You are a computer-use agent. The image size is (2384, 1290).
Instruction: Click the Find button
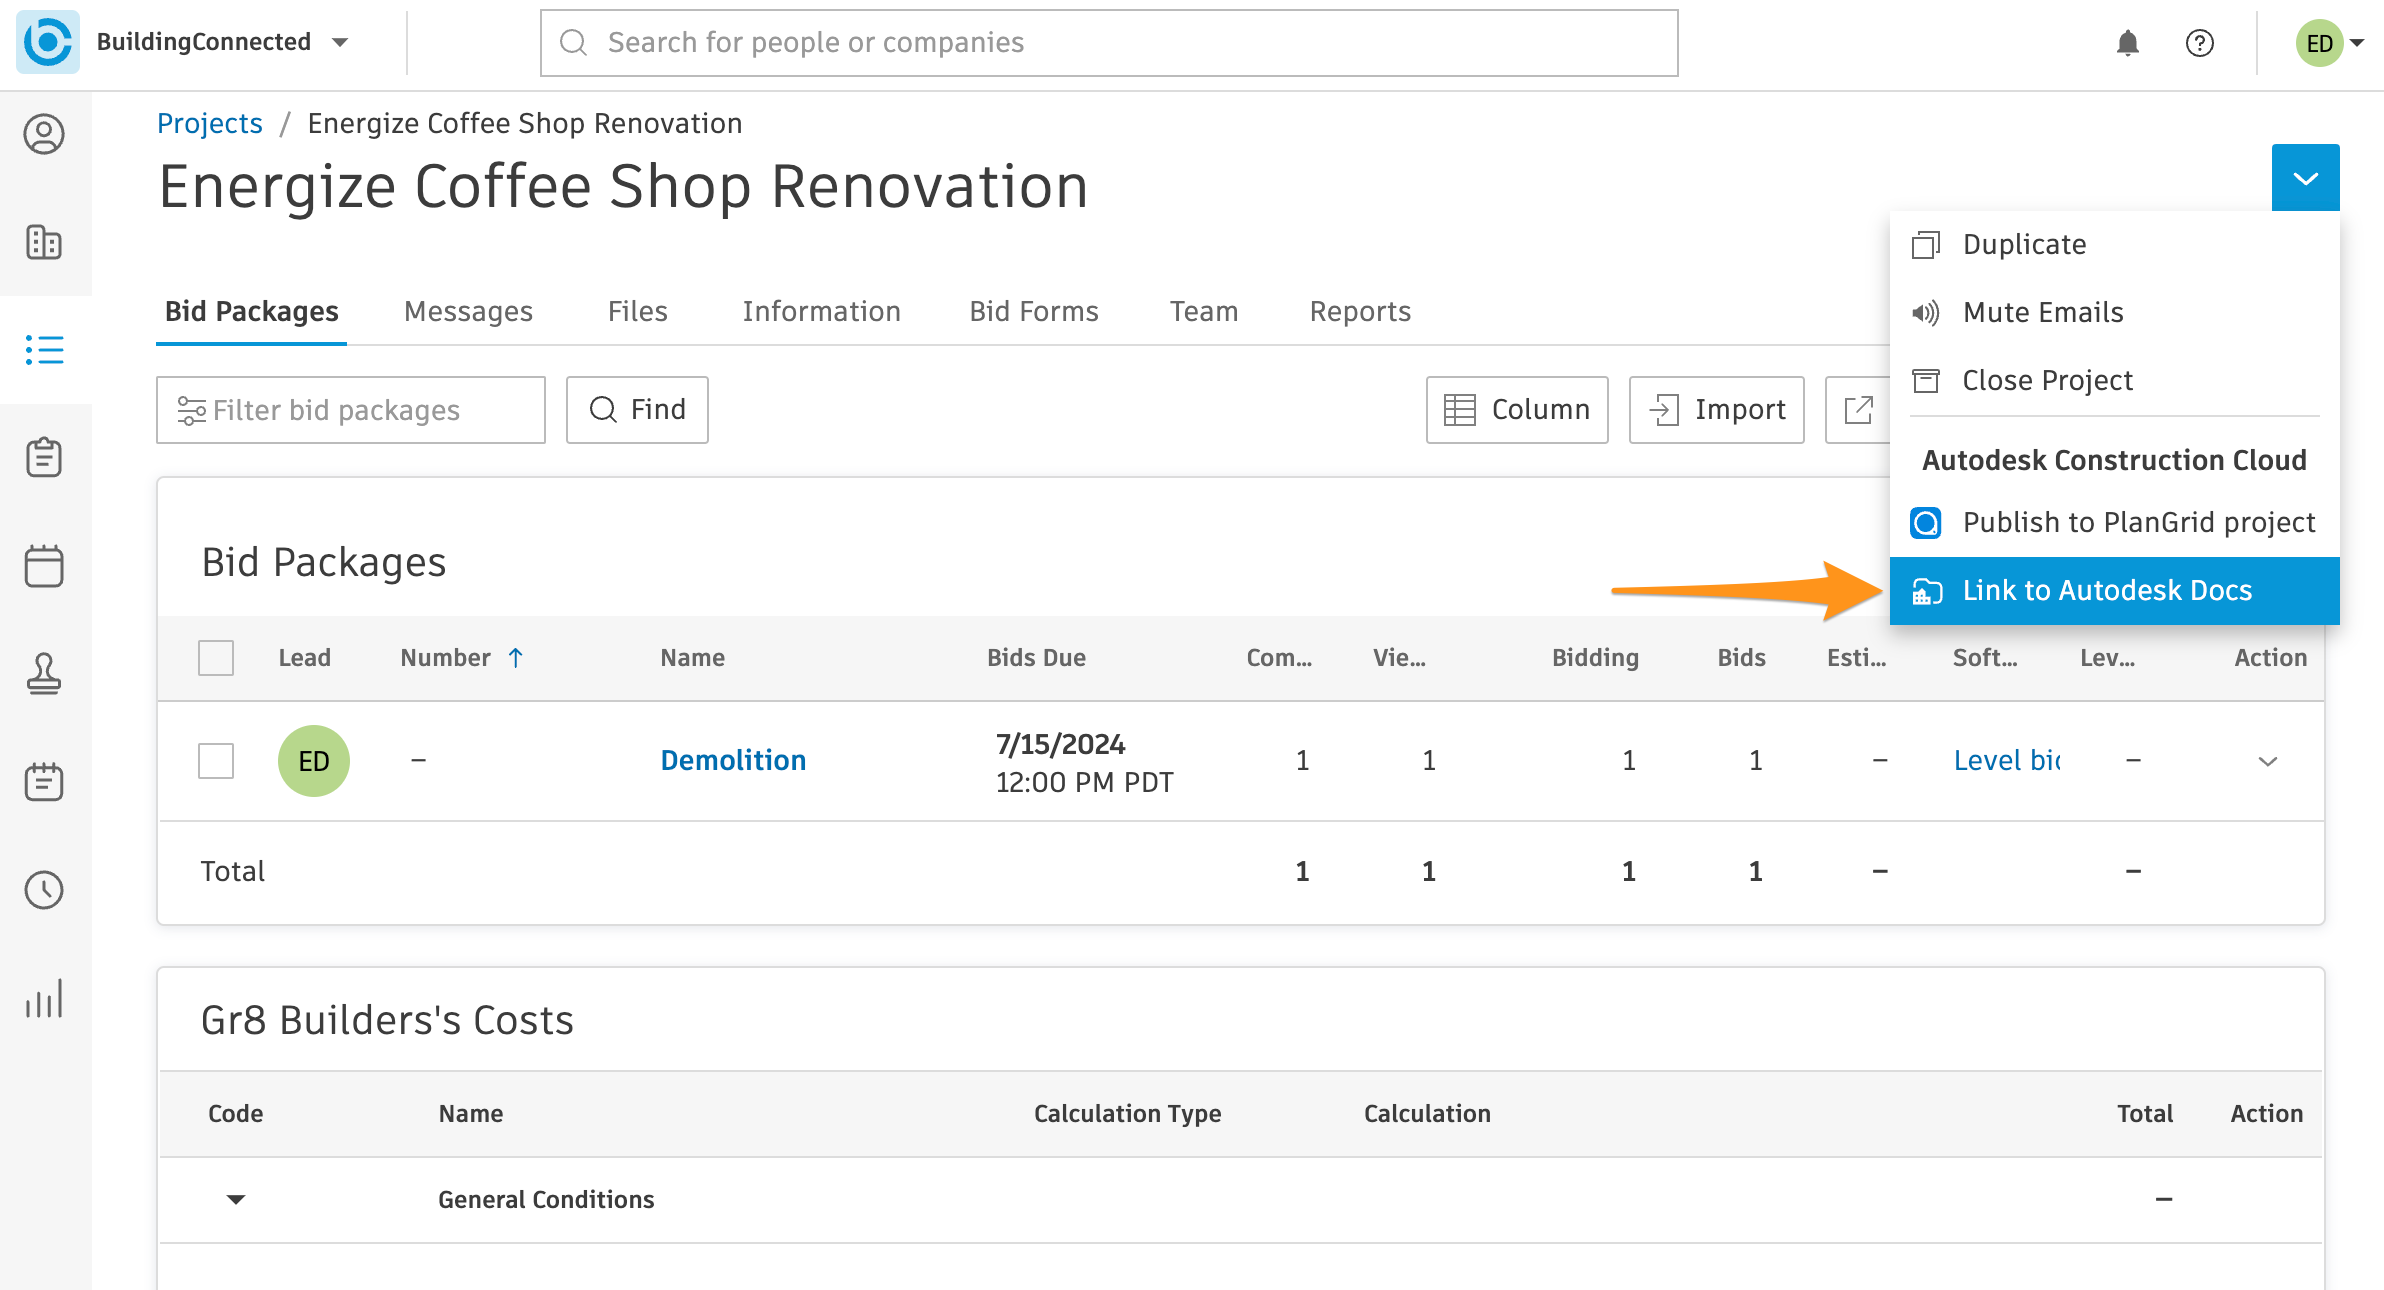pos(637,410)
